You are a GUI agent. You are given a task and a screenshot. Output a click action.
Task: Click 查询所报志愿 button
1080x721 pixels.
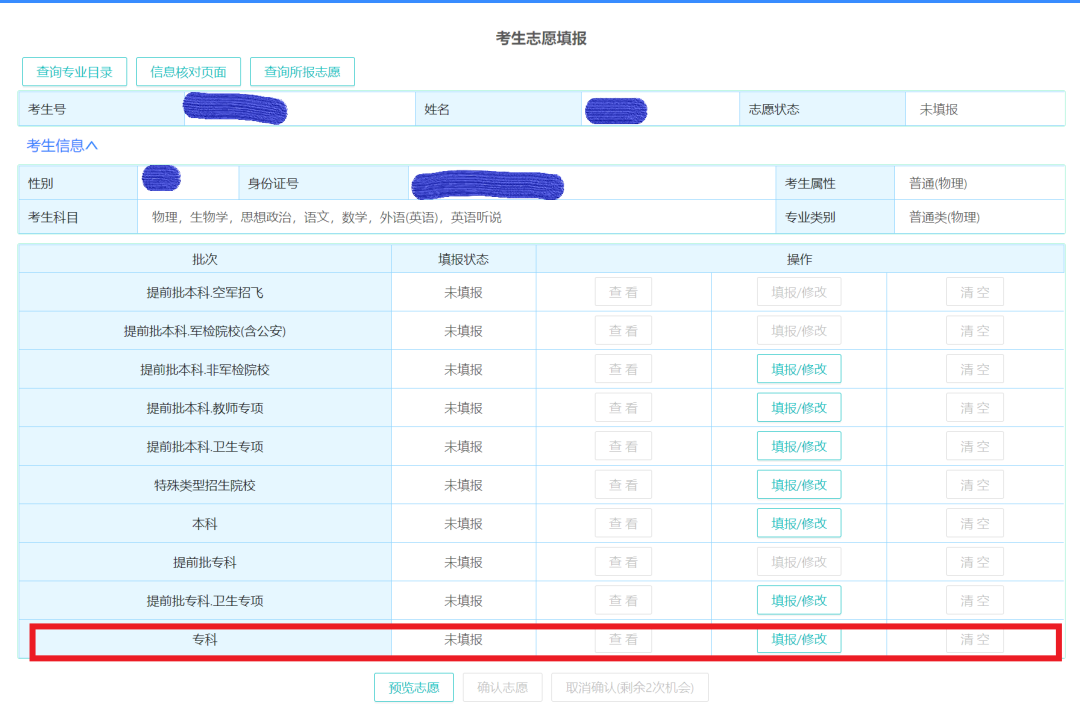coord(302,72)
